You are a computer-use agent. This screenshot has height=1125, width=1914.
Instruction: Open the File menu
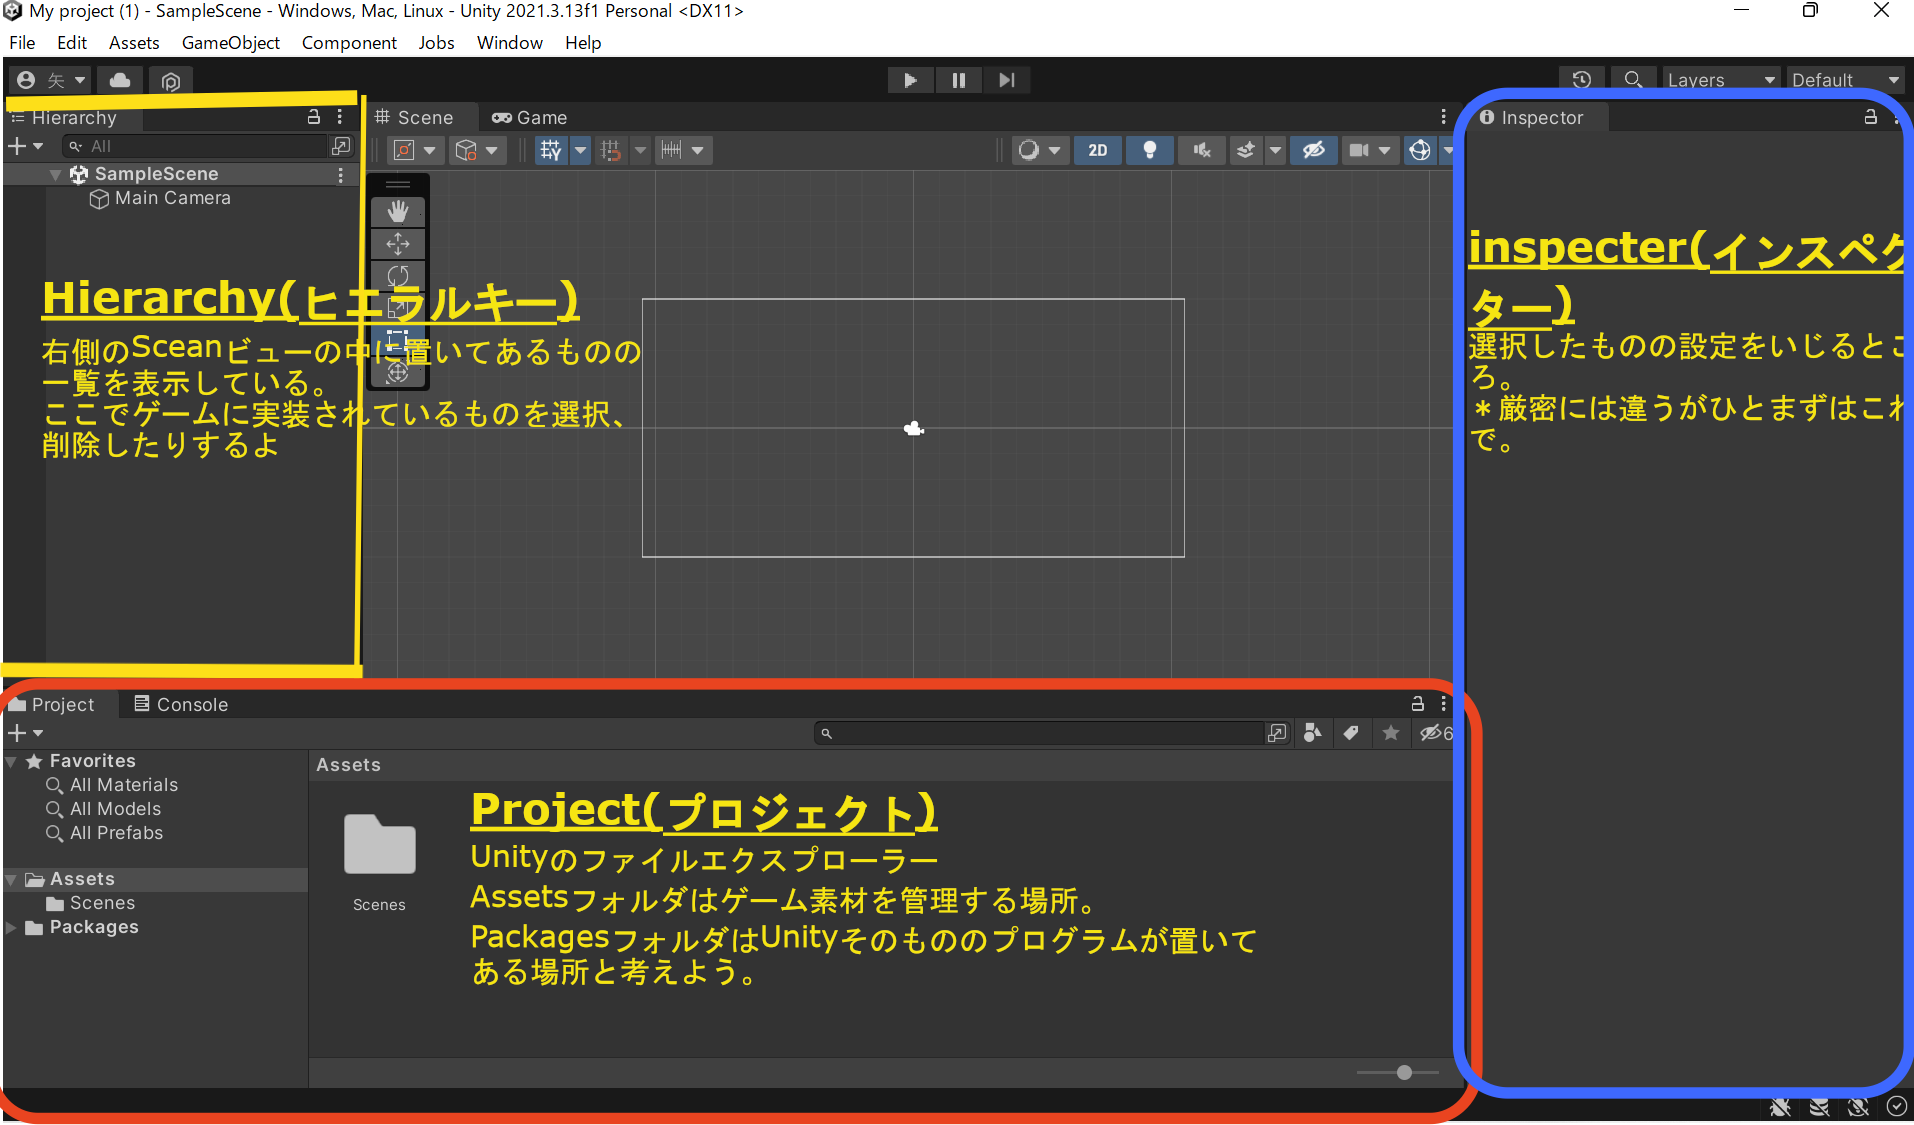22,43
